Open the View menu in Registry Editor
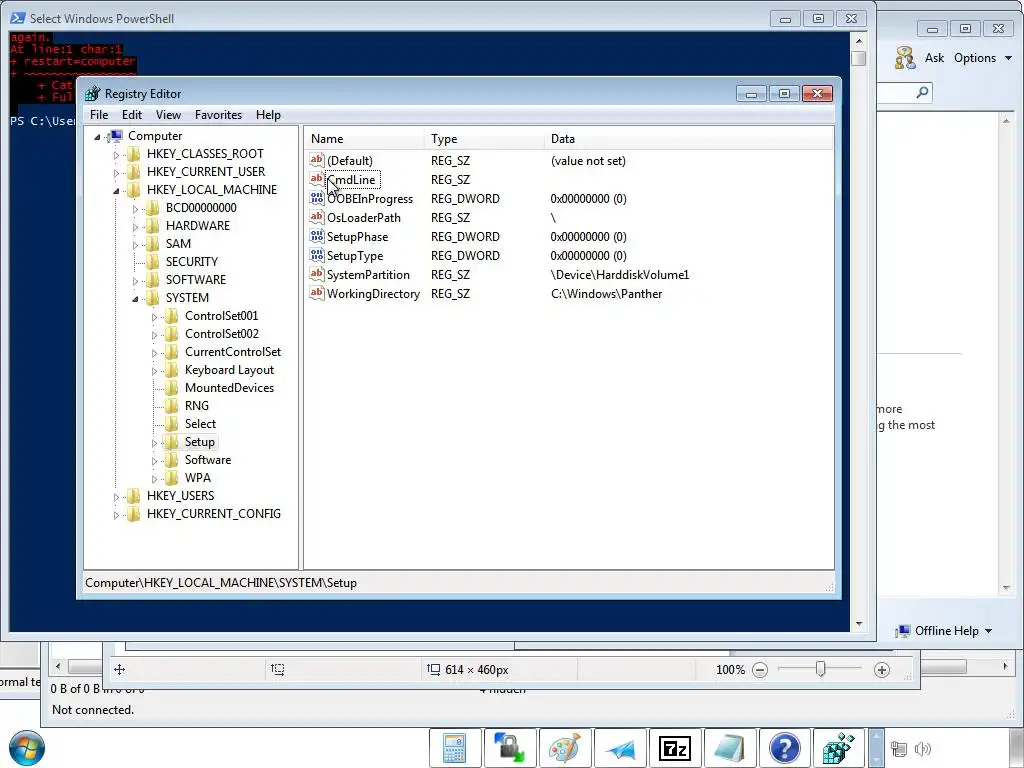The width and height of the screenshot is (1024, 768). pyautogui.click(x=168, y=115)
